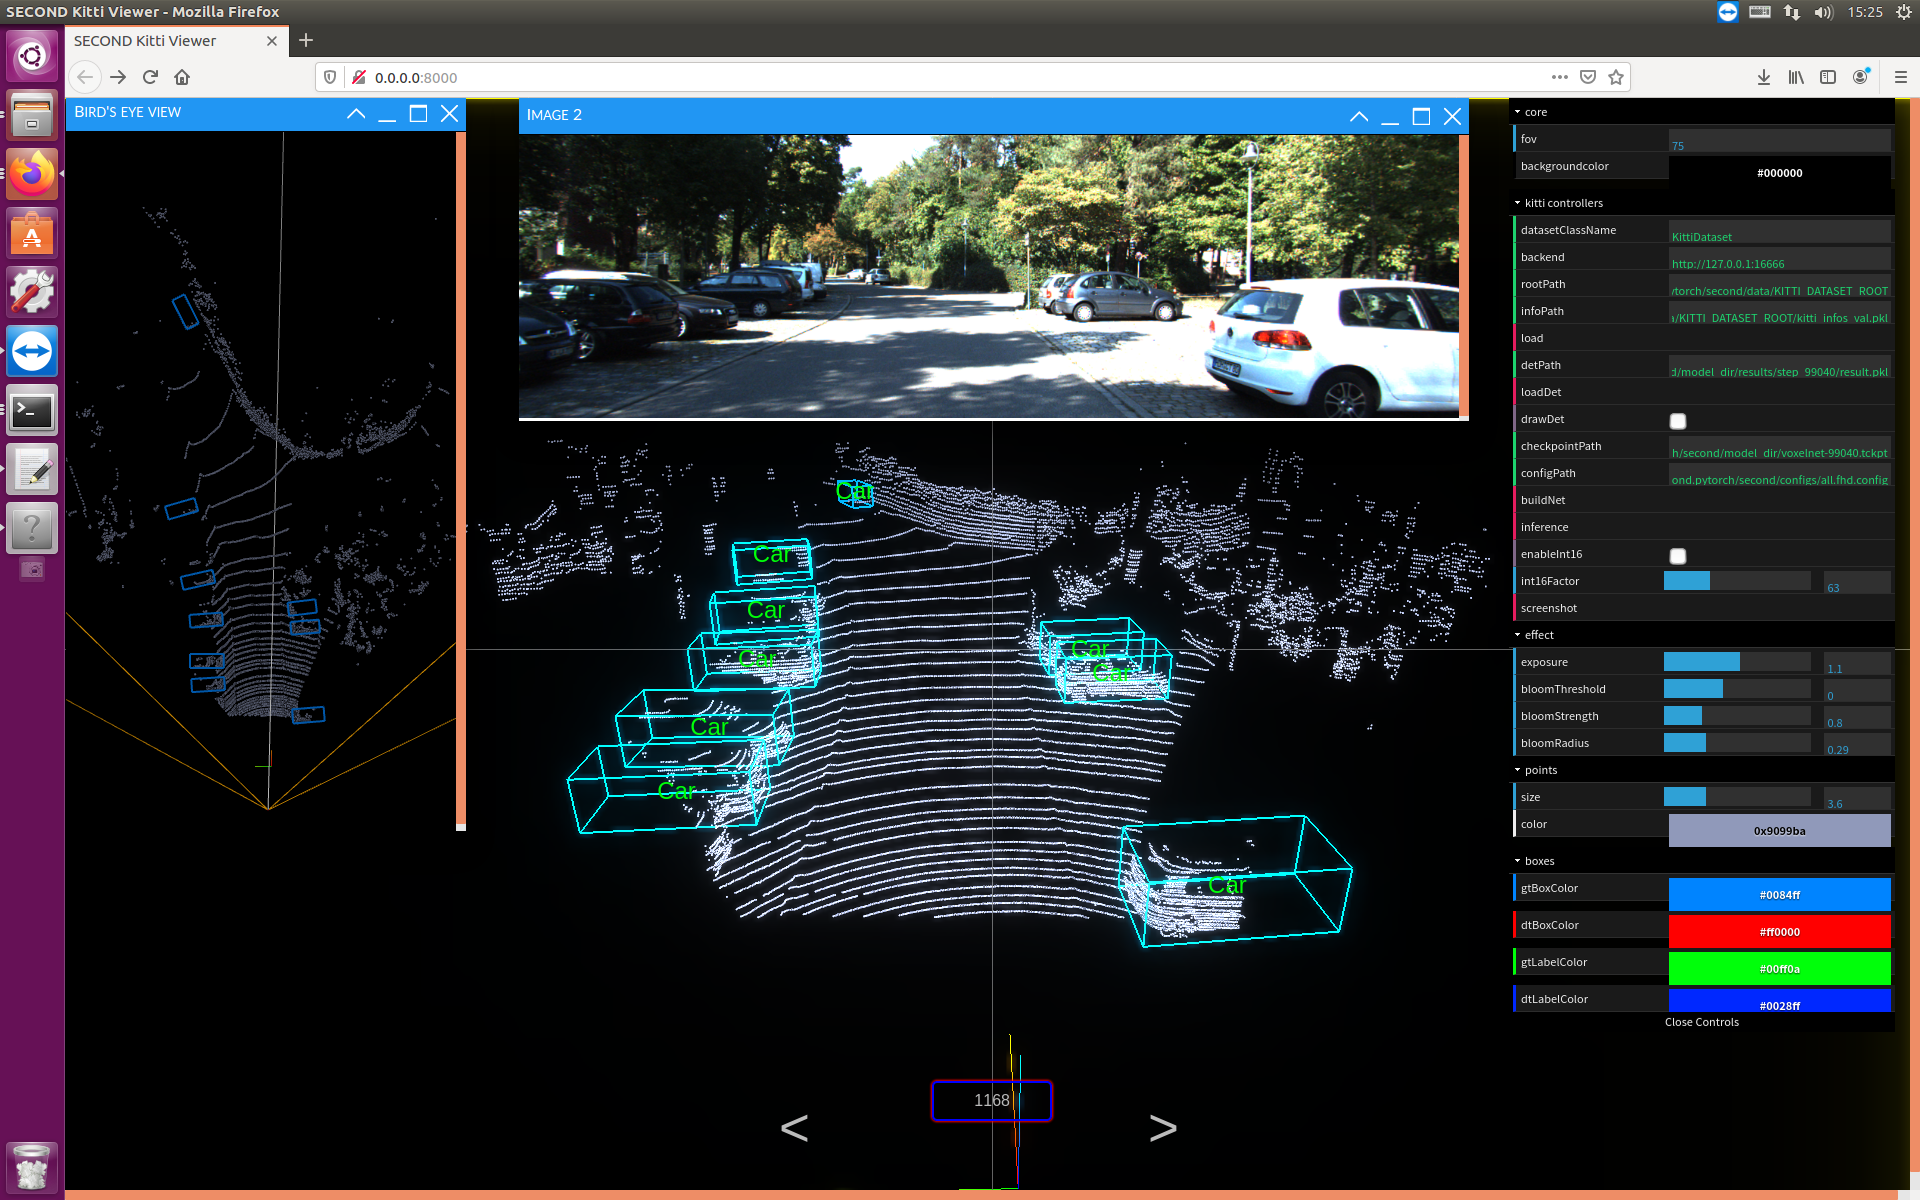Adjust the exposure slider
Image resolution: width=1920 pixels, height=1200 pixels.
click(1736, 662)
